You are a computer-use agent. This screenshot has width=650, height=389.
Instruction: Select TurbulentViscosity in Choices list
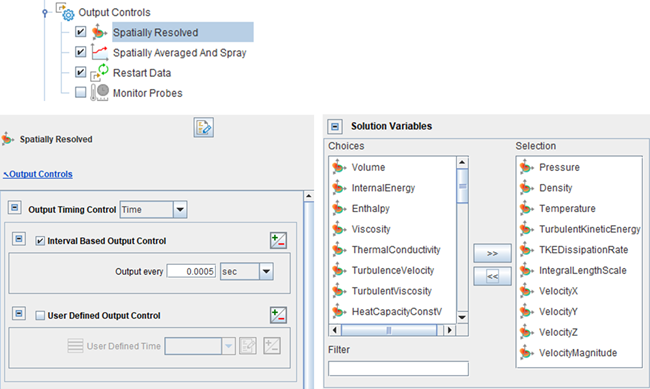(x=391, y=291)
